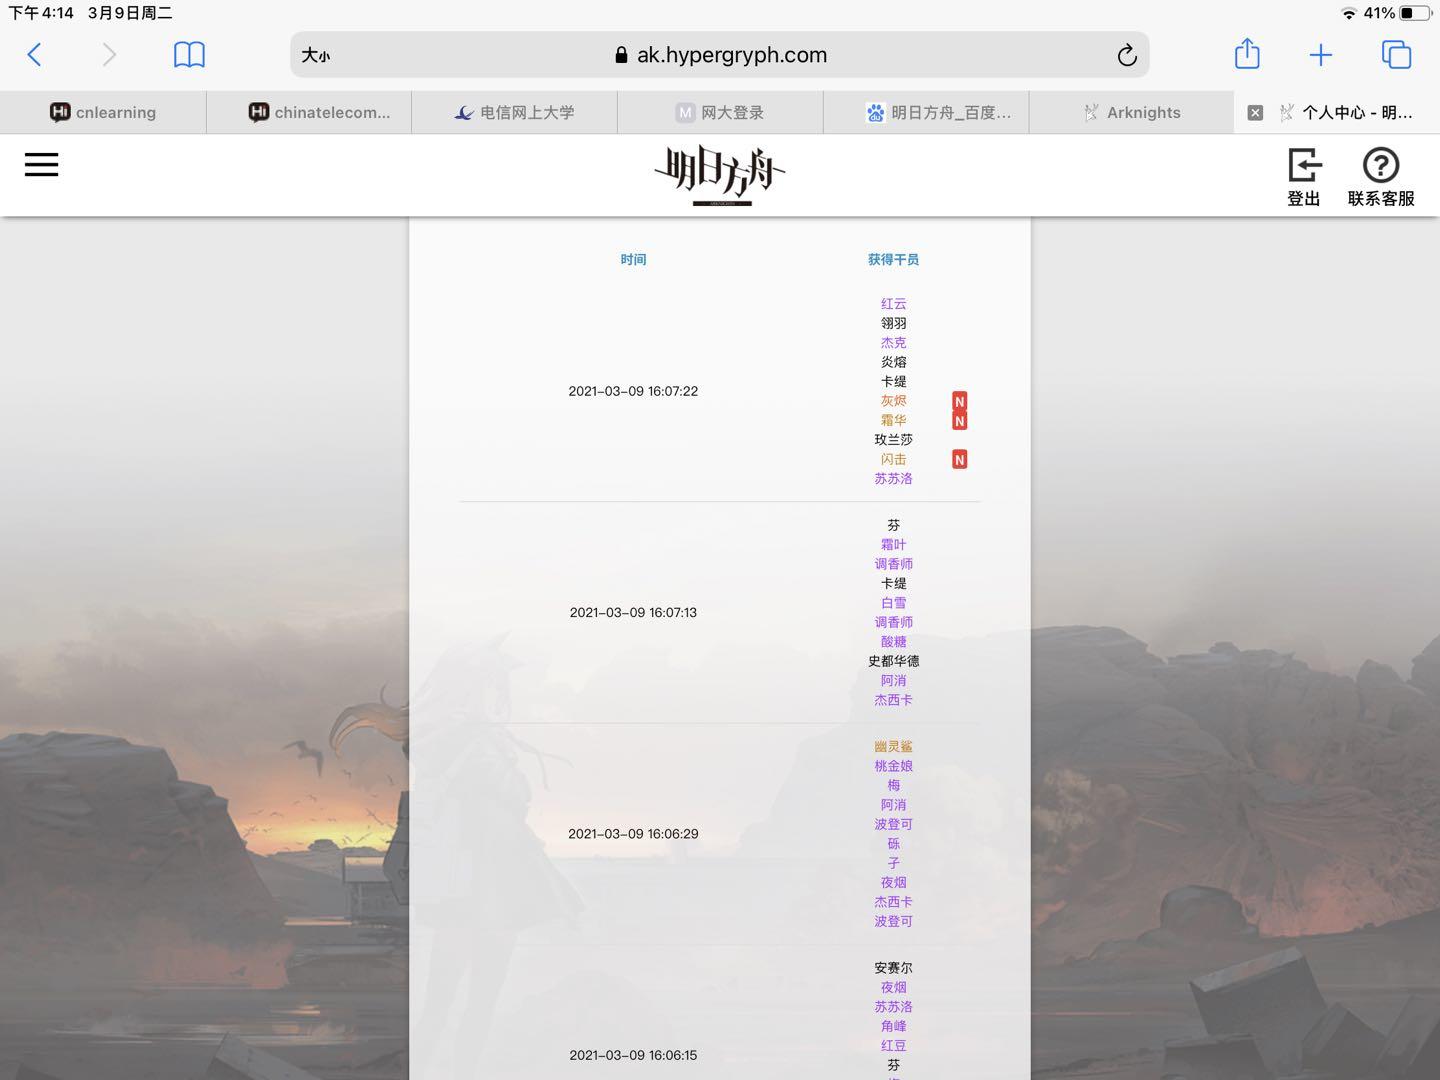Tap the battery status indicator

pyautogui.click(x=1415, y=13)
